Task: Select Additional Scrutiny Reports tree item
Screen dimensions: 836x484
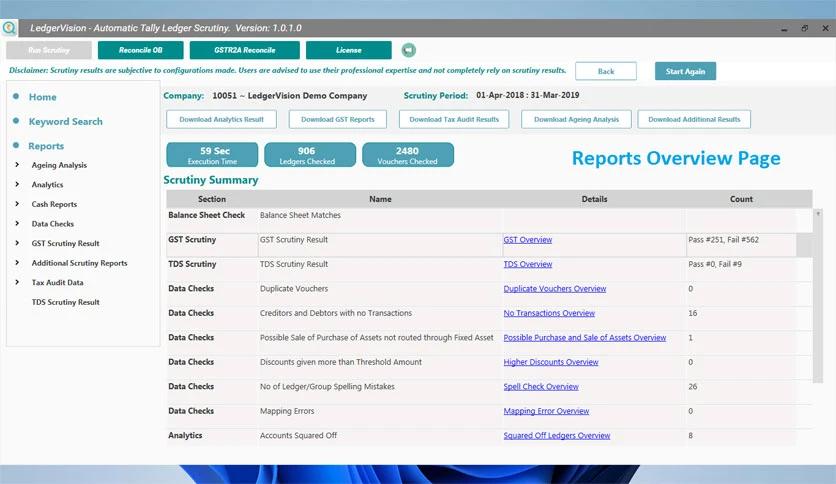Action: [79, 263]
